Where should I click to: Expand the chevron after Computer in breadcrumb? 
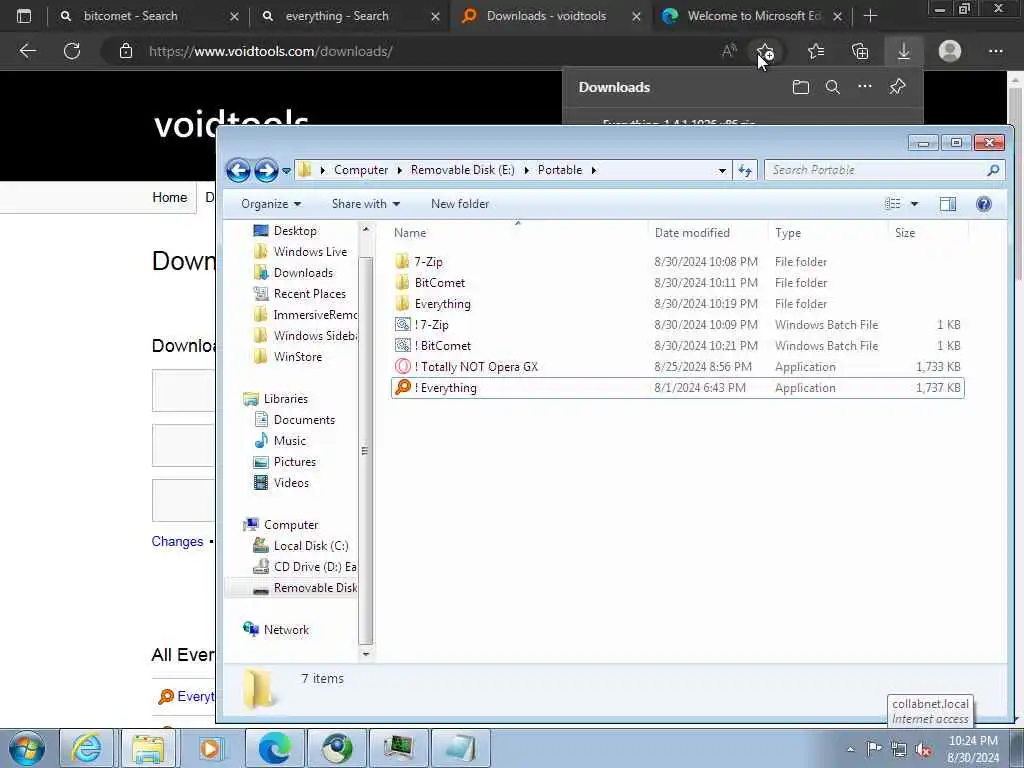400,170
